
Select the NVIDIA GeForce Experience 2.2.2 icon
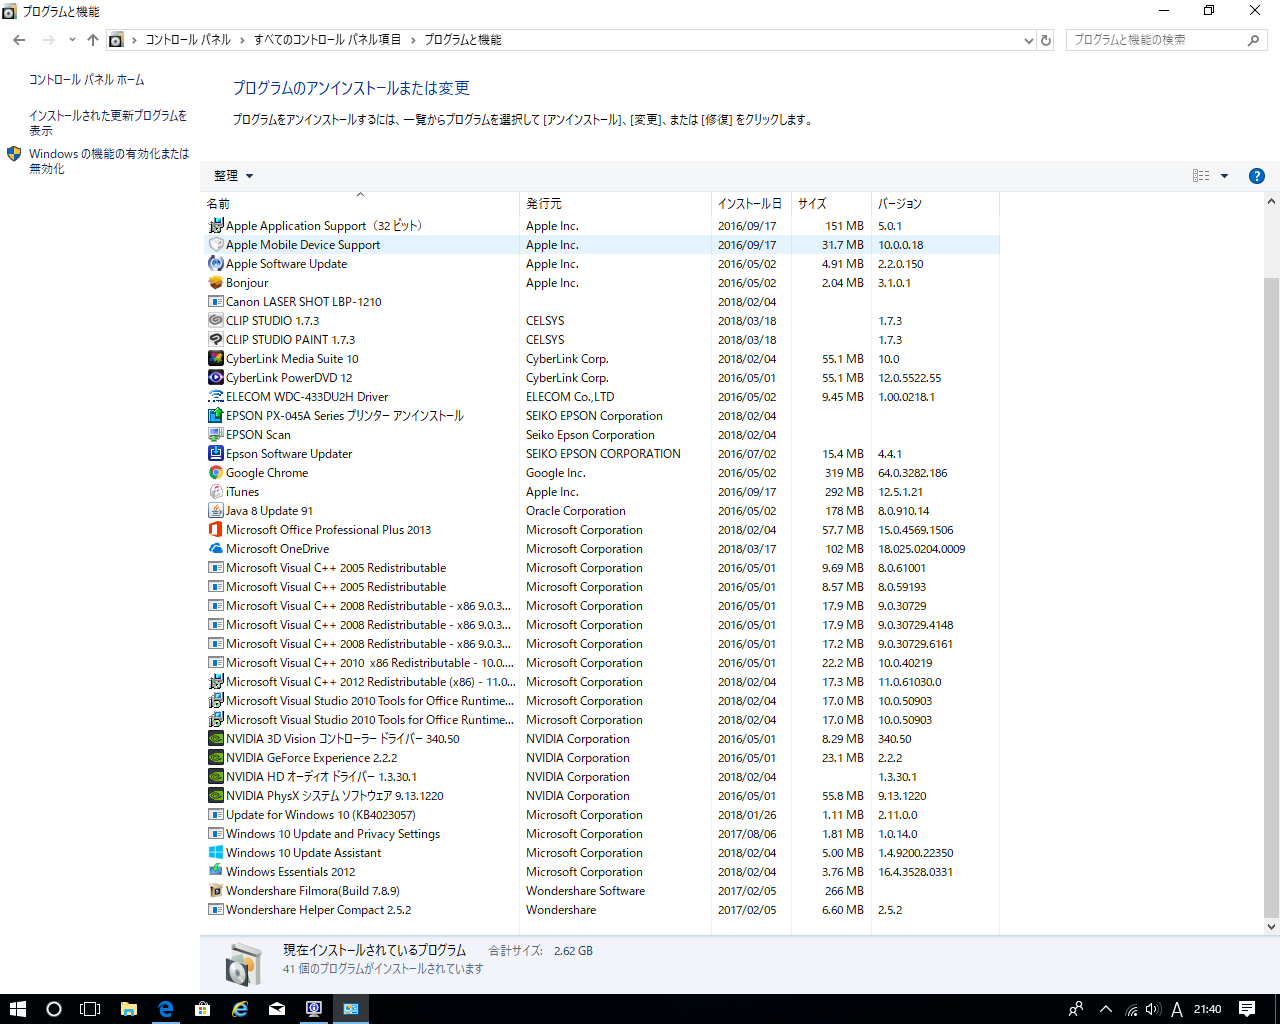pyautogui.click(x=216, y=758)
